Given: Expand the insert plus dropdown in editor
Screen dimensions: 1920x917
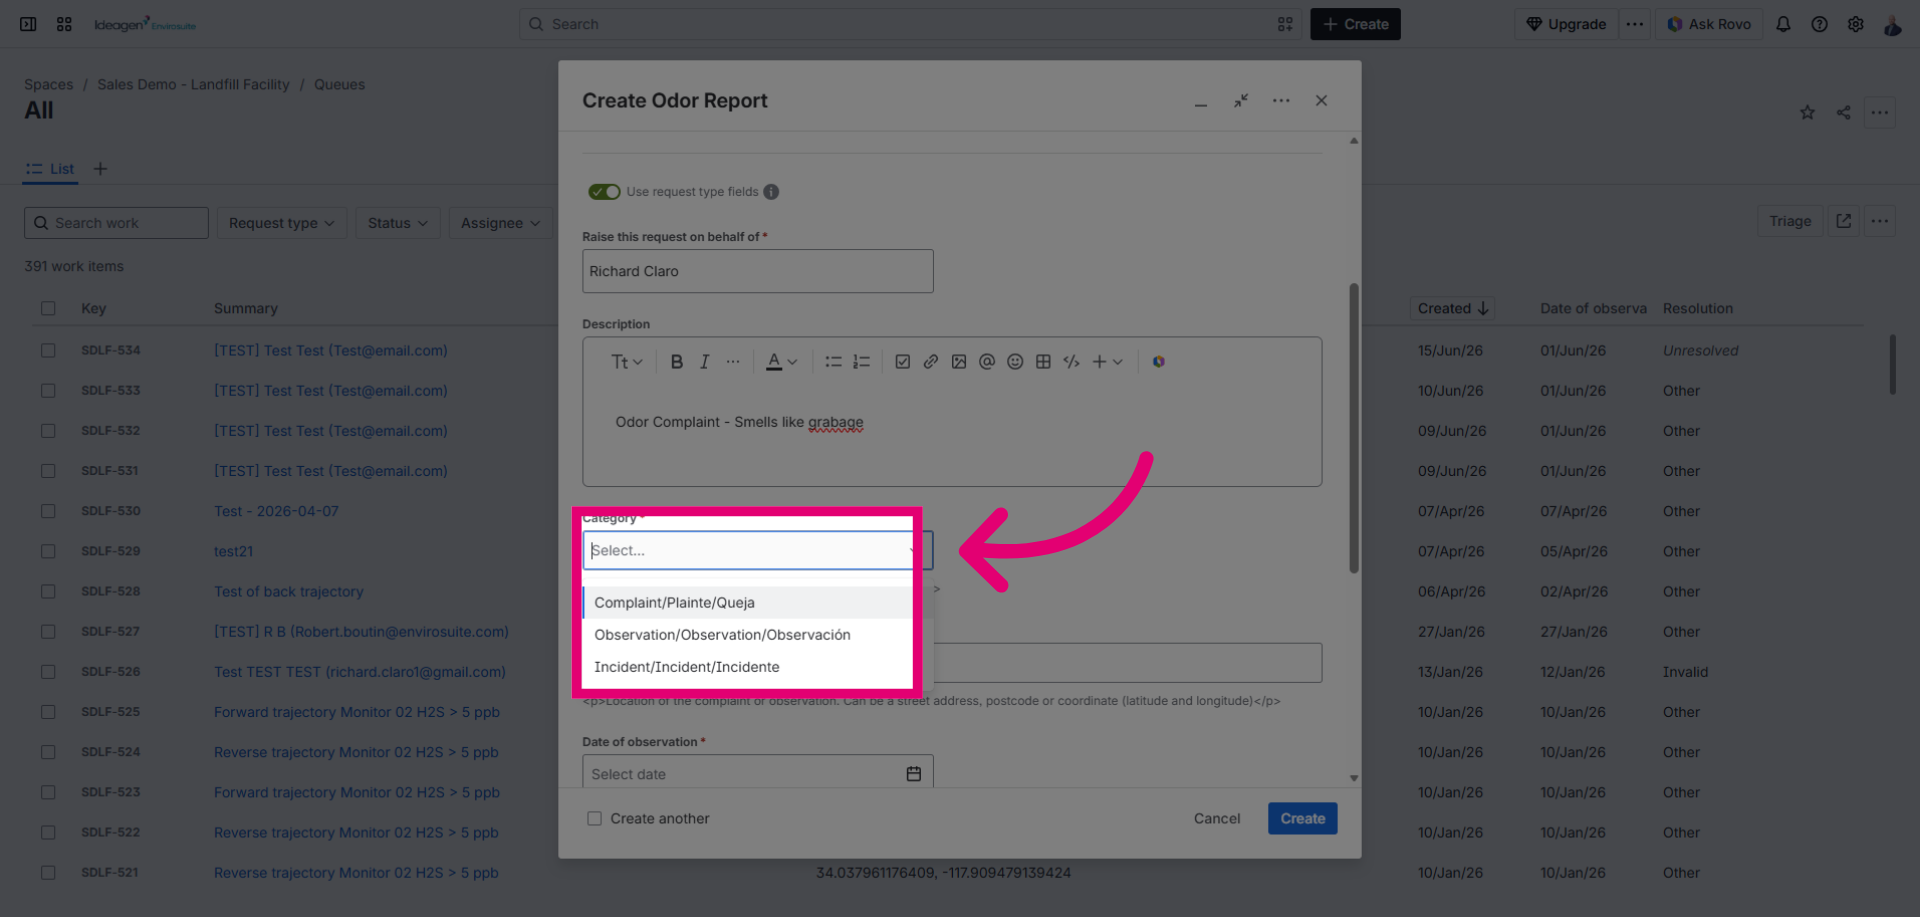Looking at the screenshot, I should click(x=1107, y=362).
